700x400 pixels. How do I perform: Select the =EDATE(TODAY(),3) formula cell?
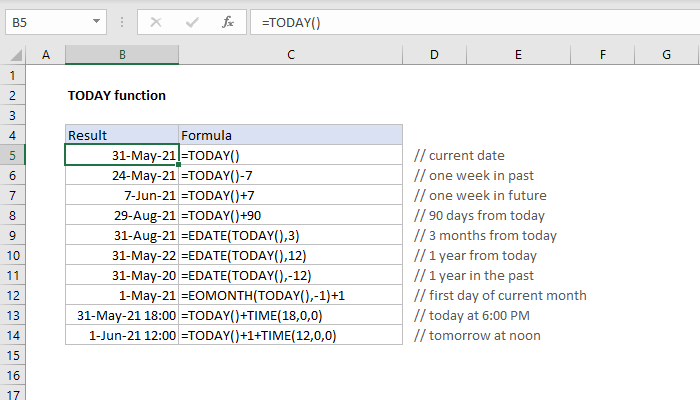tap(290, 235)
